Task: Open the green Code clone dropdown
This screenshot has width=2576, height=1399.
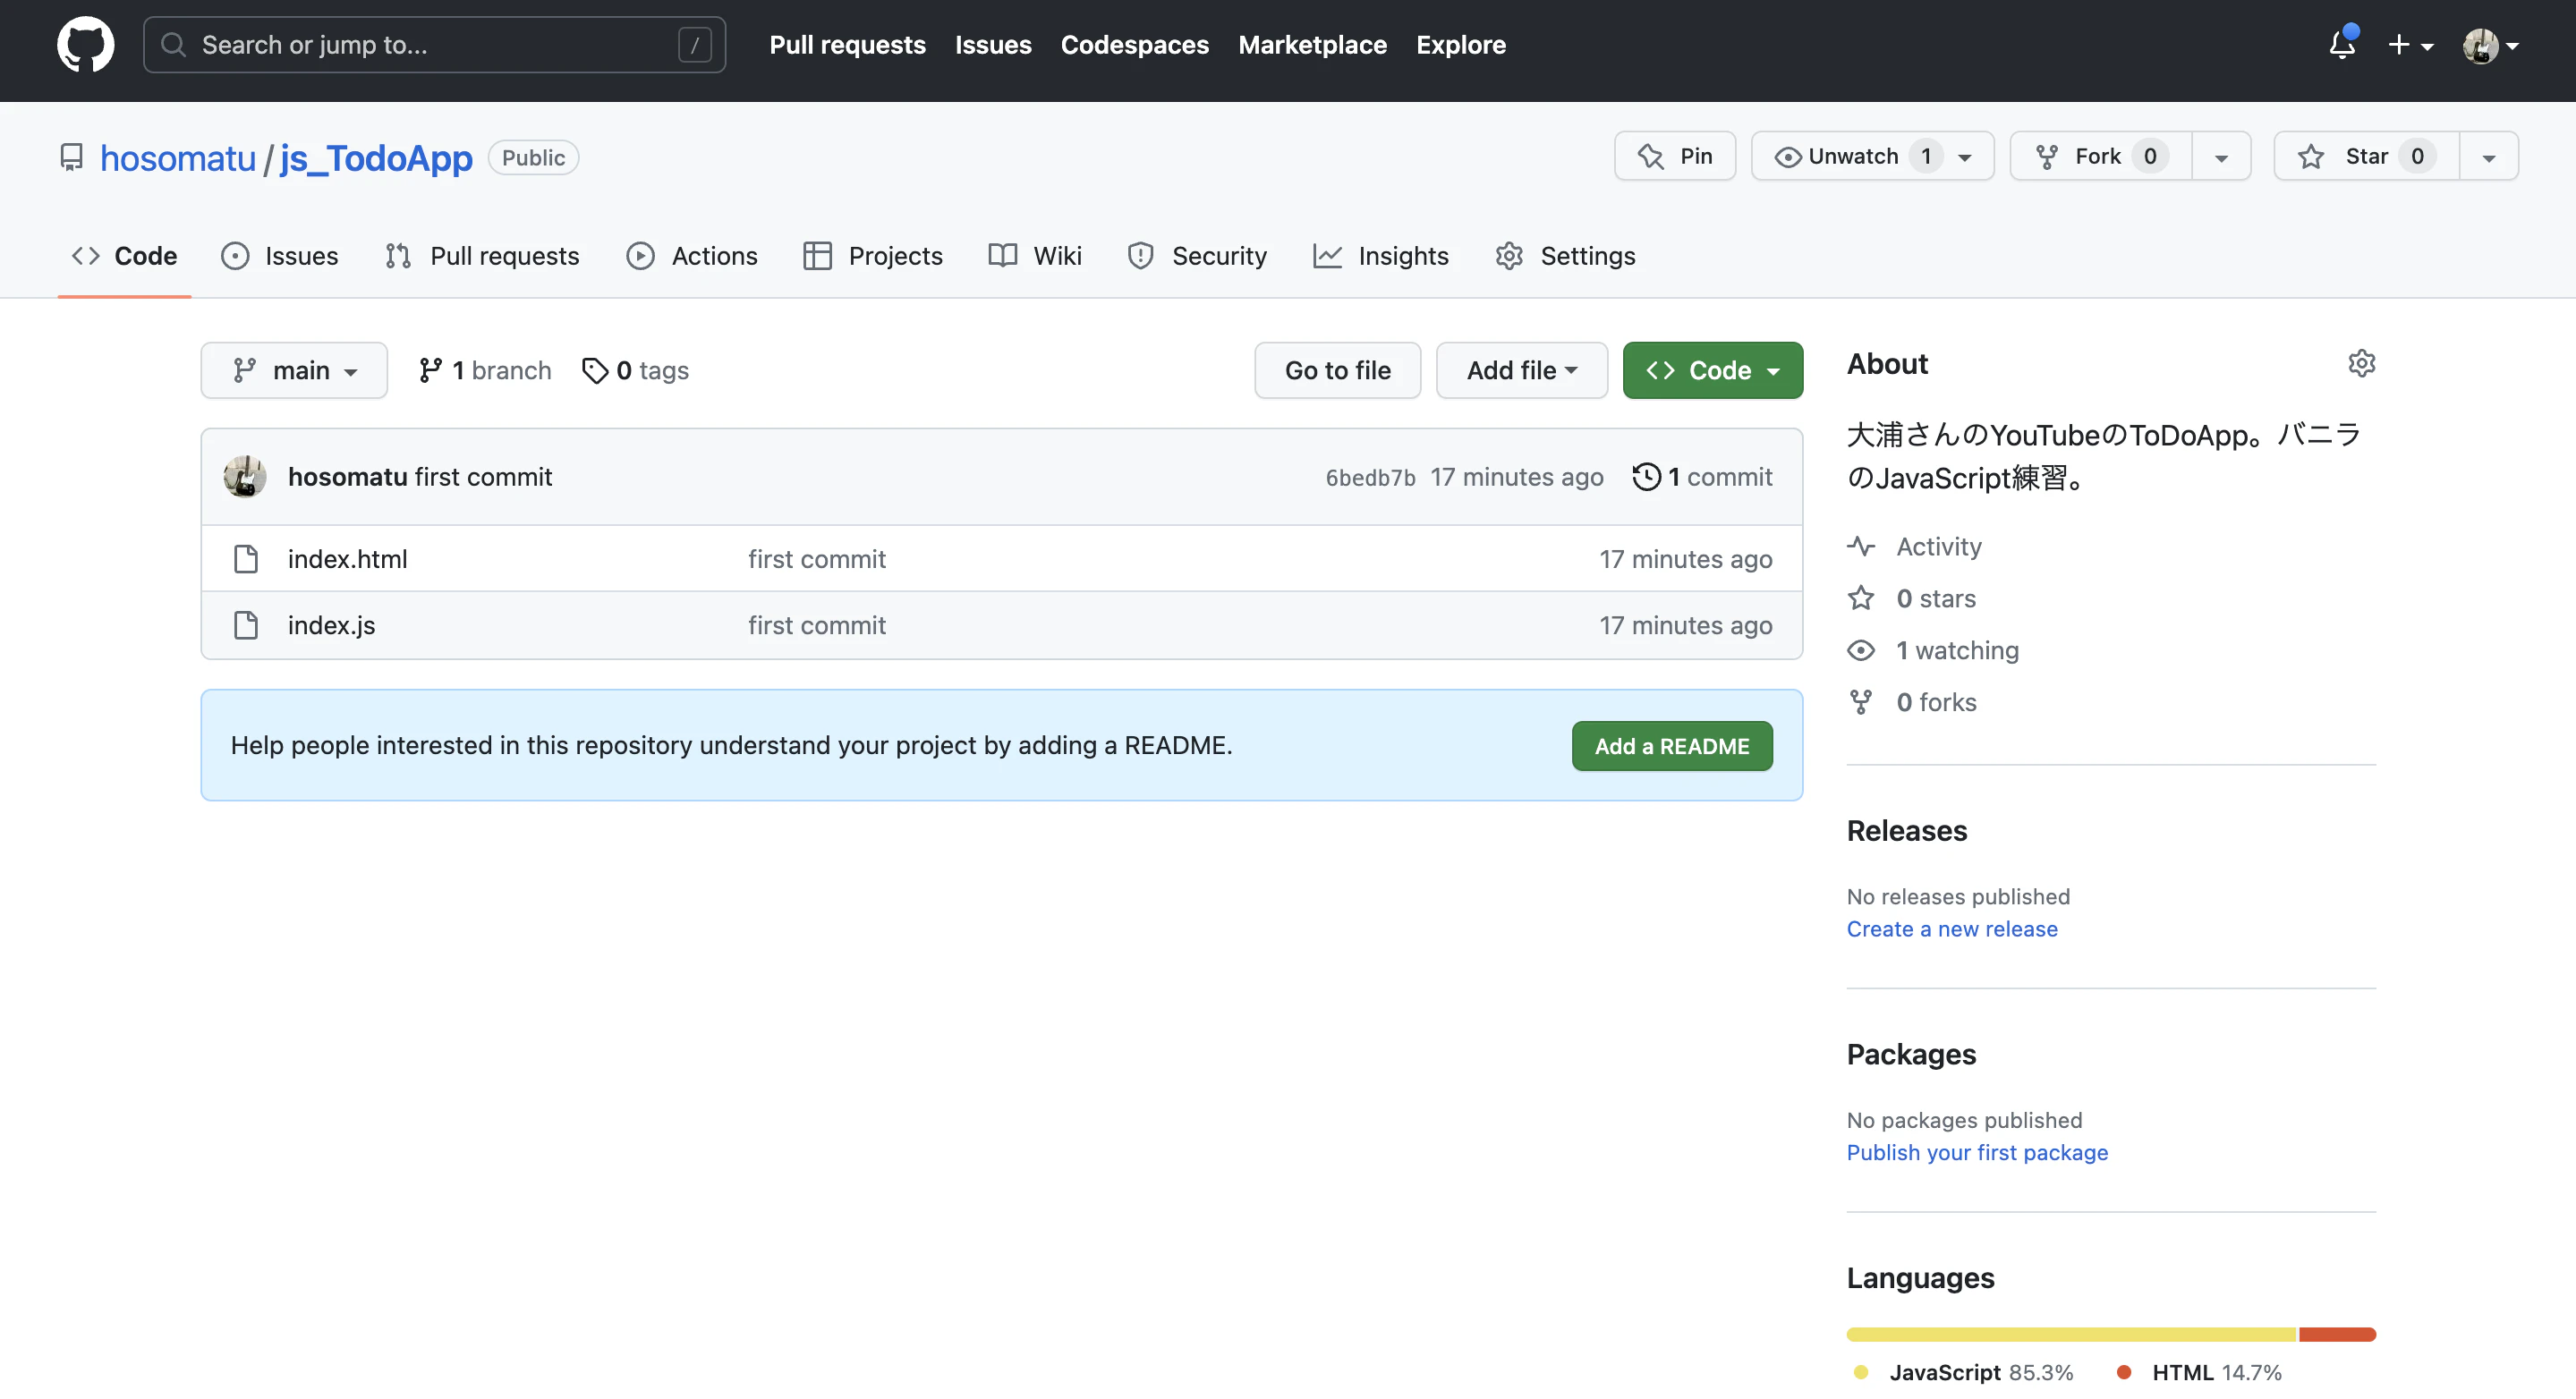Action: click(1713, 370)
